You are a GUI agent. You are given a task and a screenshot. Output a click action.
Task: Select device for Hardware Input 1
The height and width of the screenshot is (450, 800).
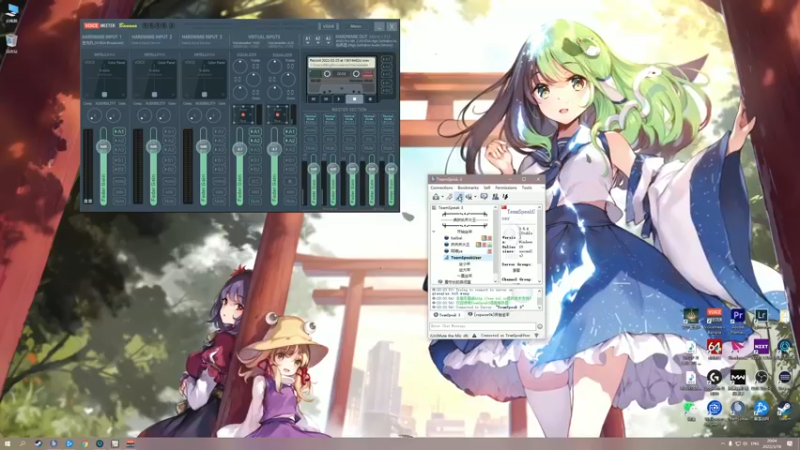(103, 43)
